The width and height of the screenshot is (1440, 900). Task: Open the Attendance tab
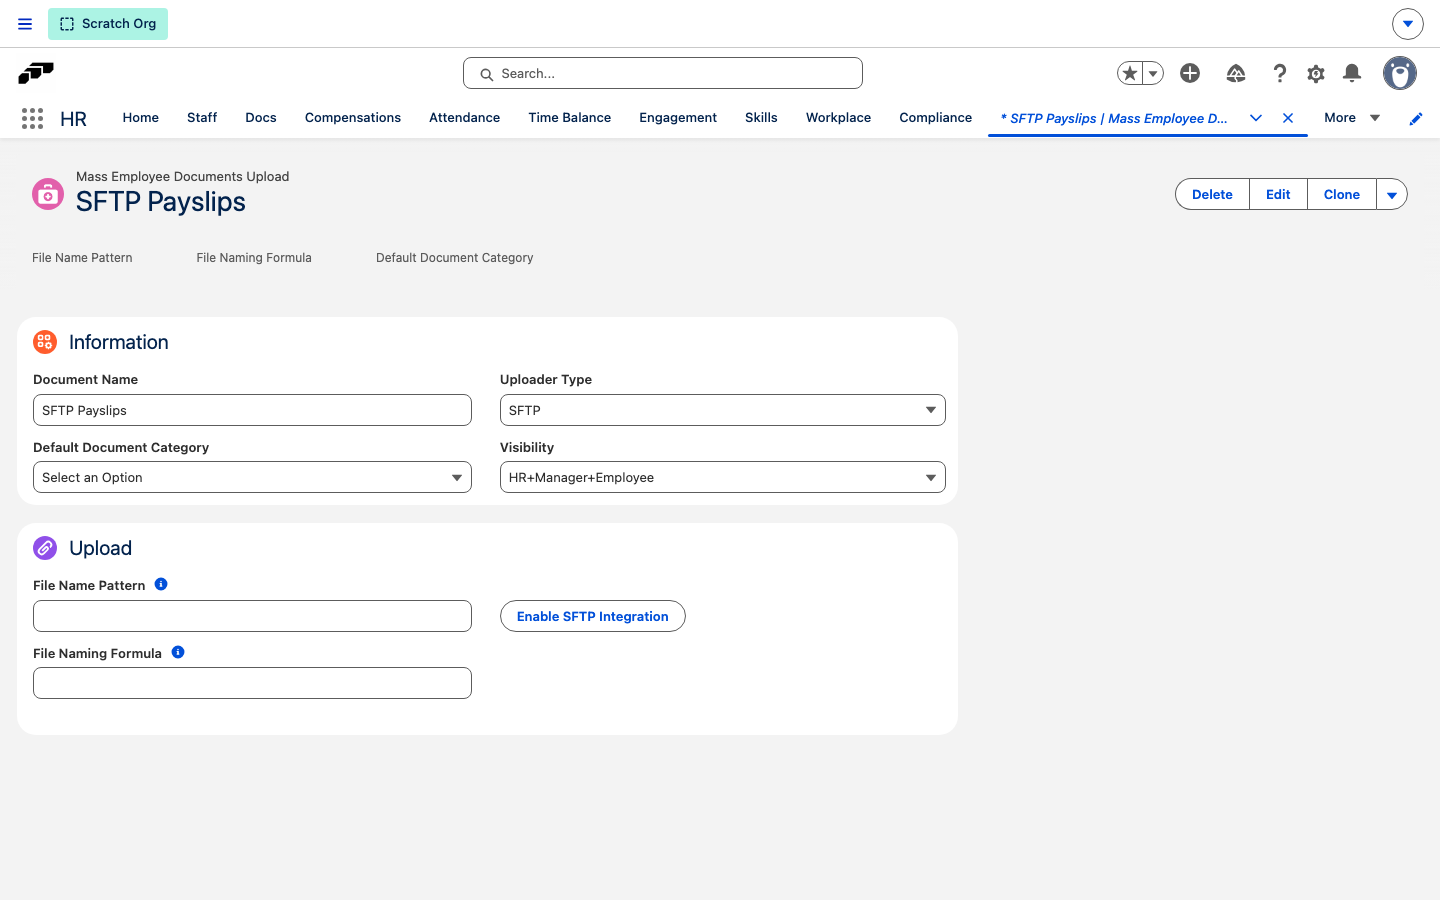[464, 118]
